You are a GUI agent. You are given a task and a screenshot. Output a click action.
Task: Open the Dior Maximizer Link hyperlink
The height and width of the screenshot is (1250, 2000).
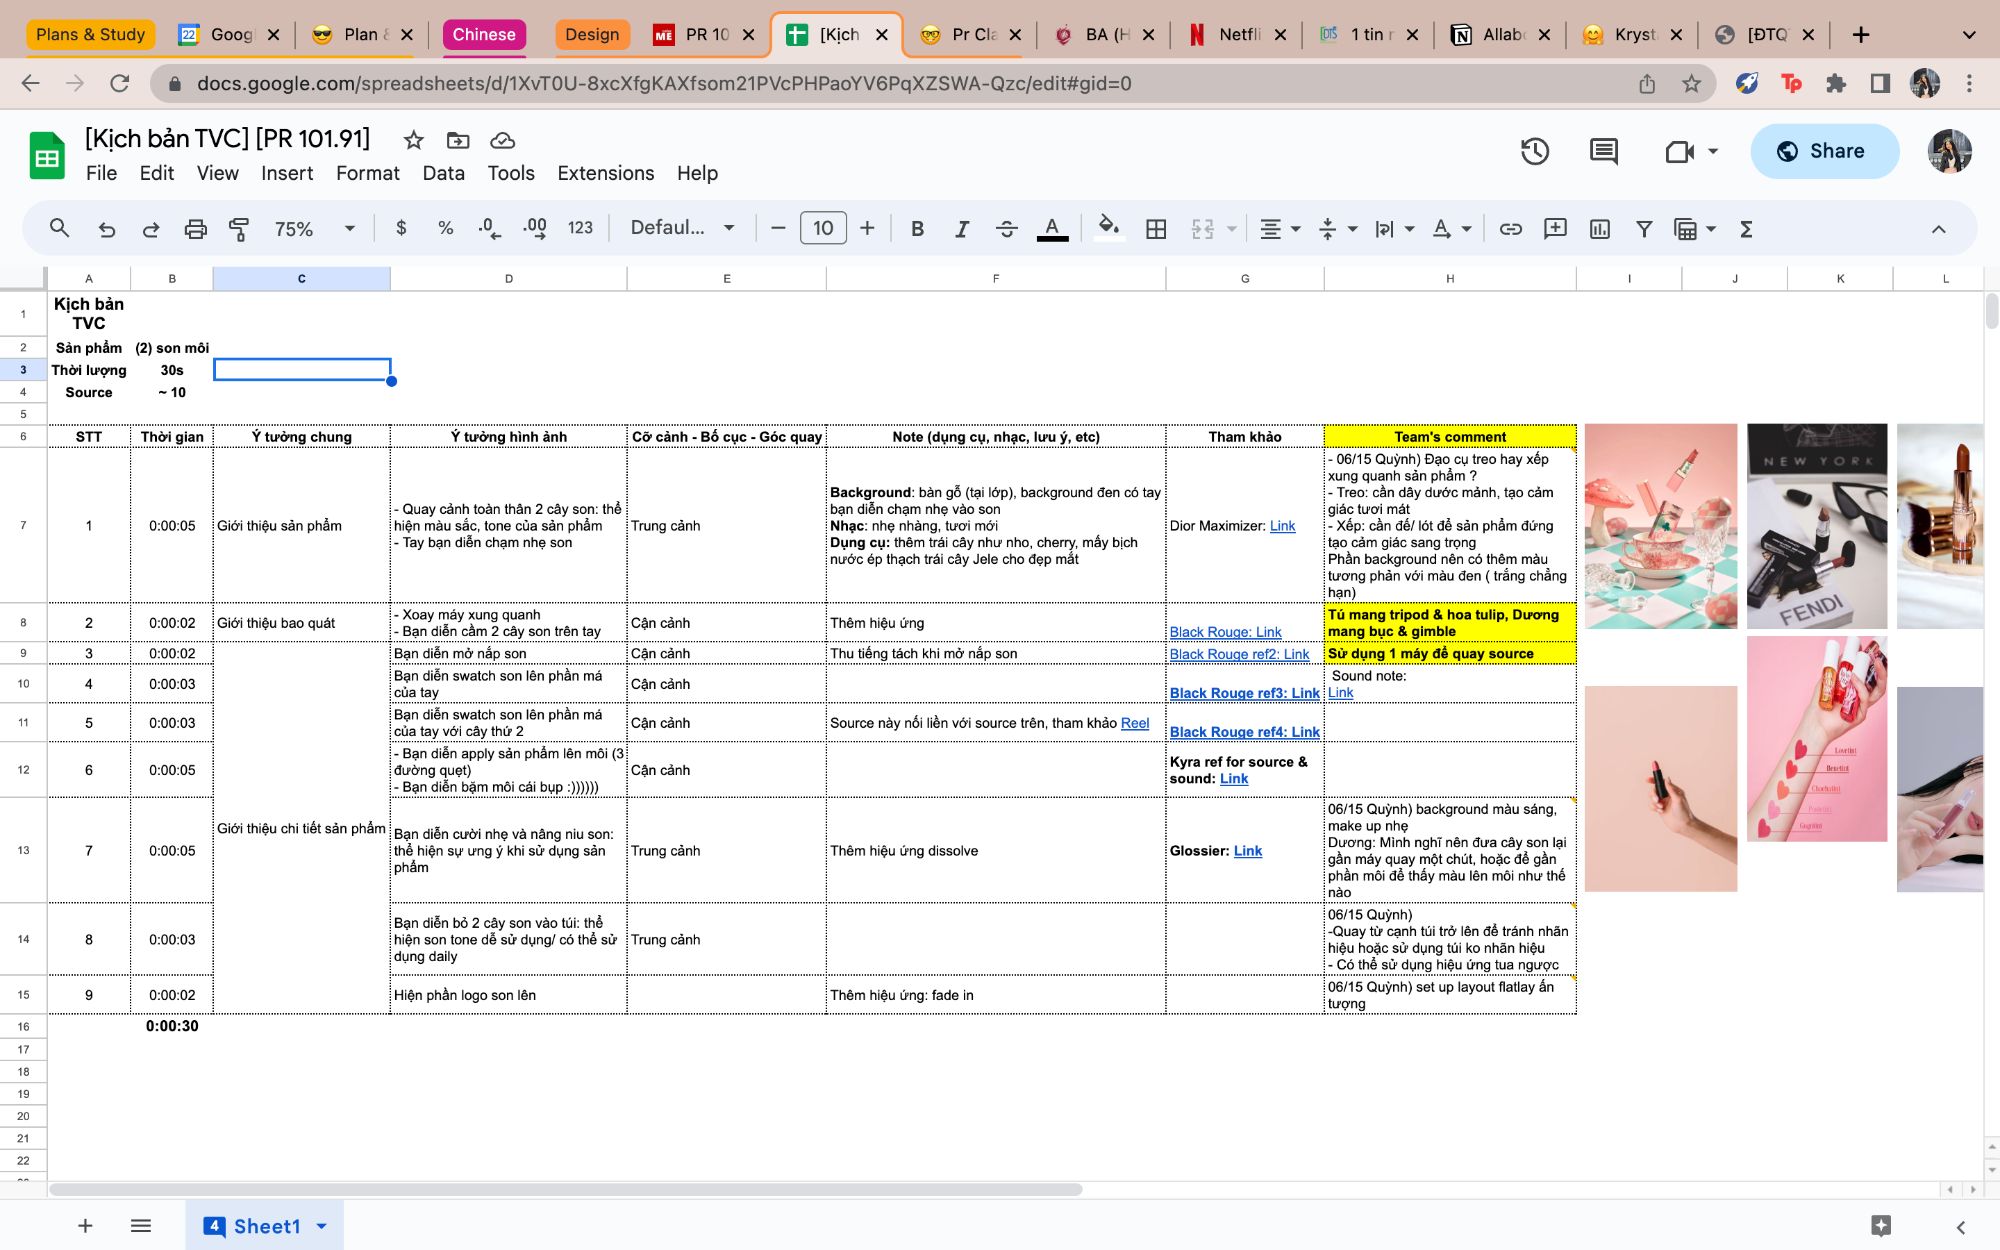click(x=1282, y=526)
